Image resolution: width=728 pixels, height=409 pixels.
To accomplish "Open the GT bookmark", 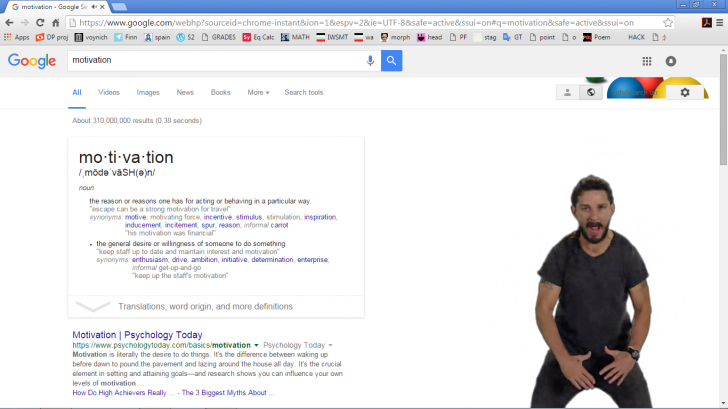I will [513, 37].
